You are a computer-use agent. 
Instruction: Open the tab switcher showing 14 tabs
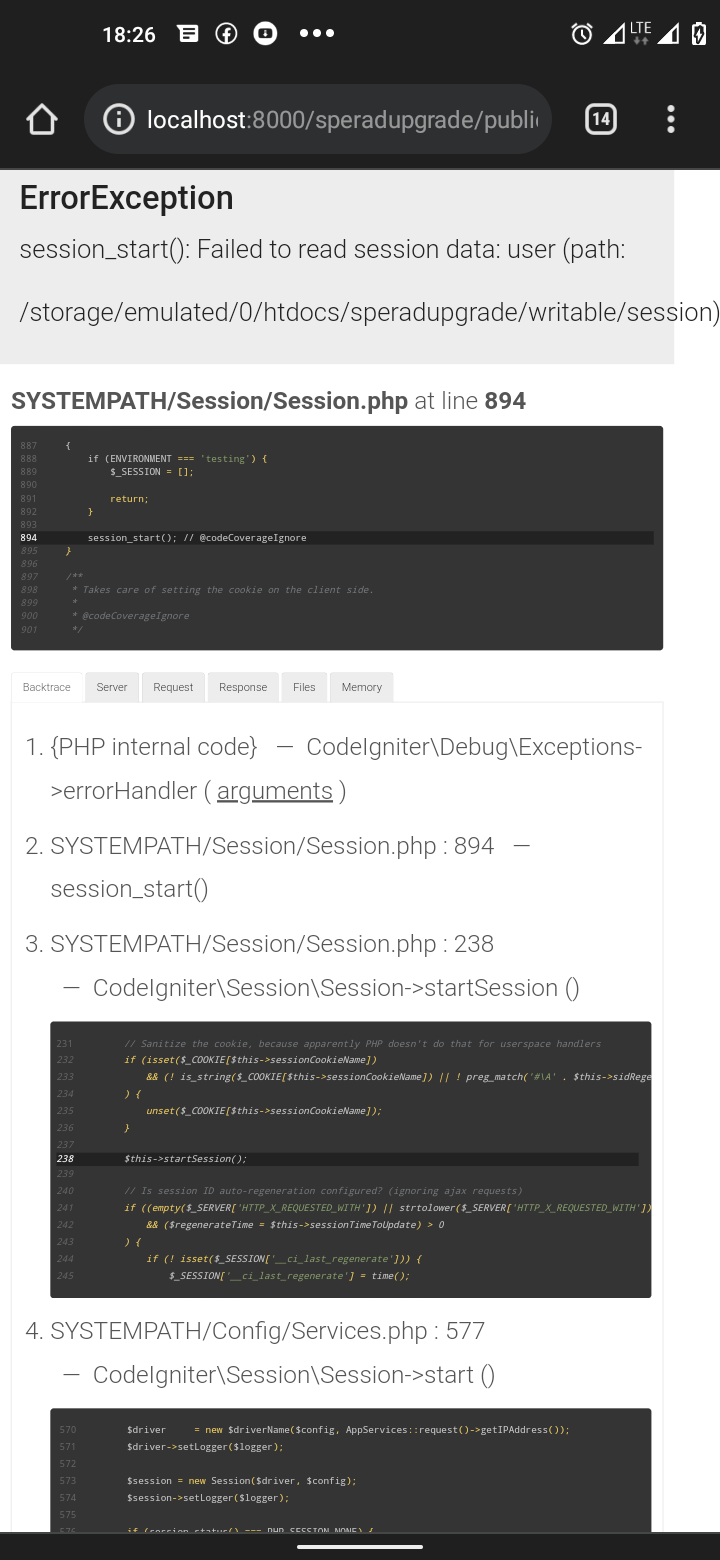pos(601,118)
